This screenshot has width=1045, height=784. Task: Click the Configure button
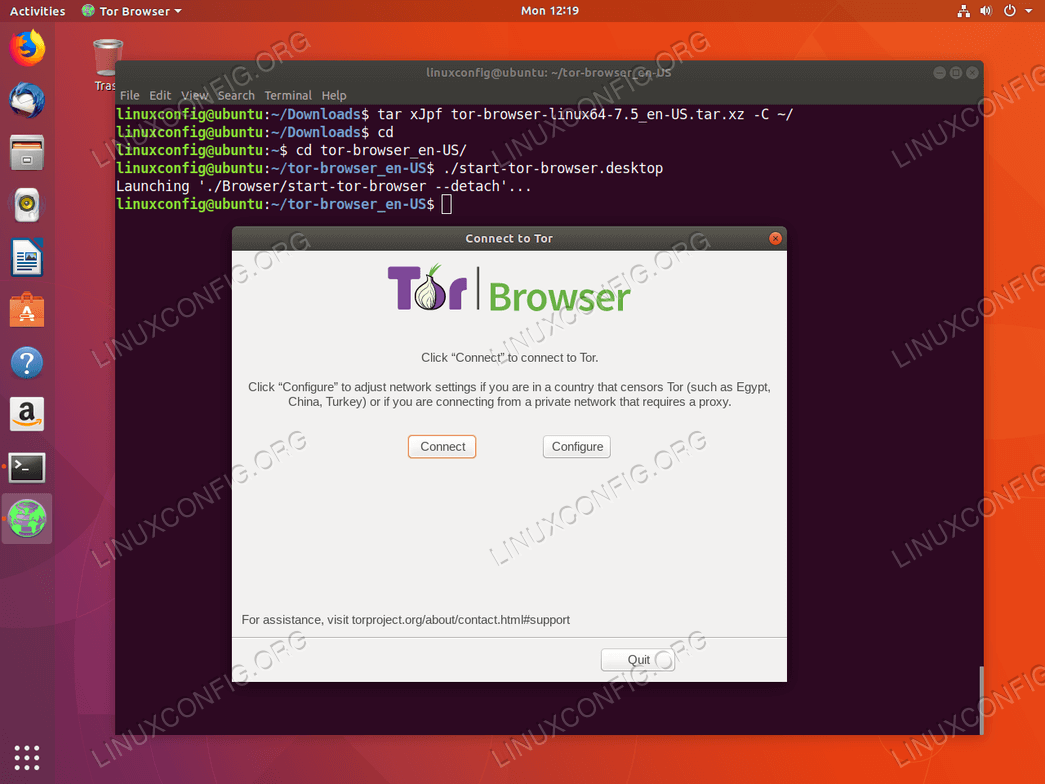coord(576,447)
